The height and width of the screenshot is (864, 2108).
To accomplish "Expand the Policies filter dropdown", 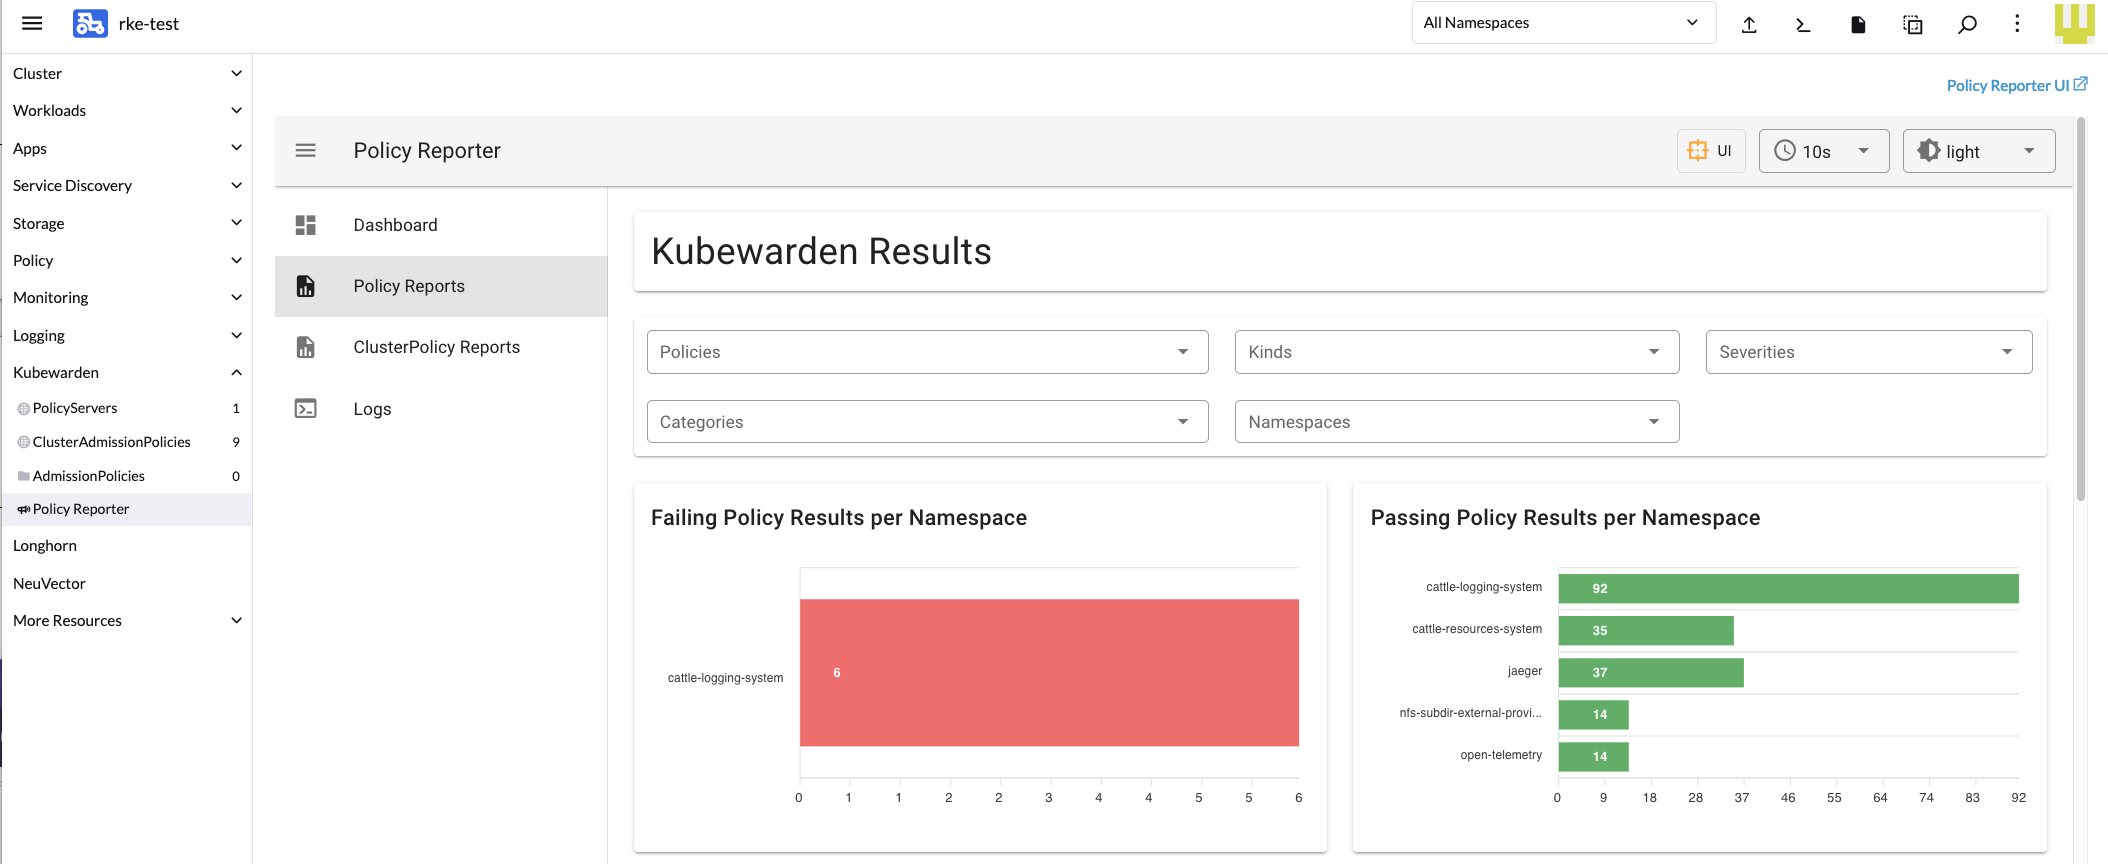I will pos(928,352).
